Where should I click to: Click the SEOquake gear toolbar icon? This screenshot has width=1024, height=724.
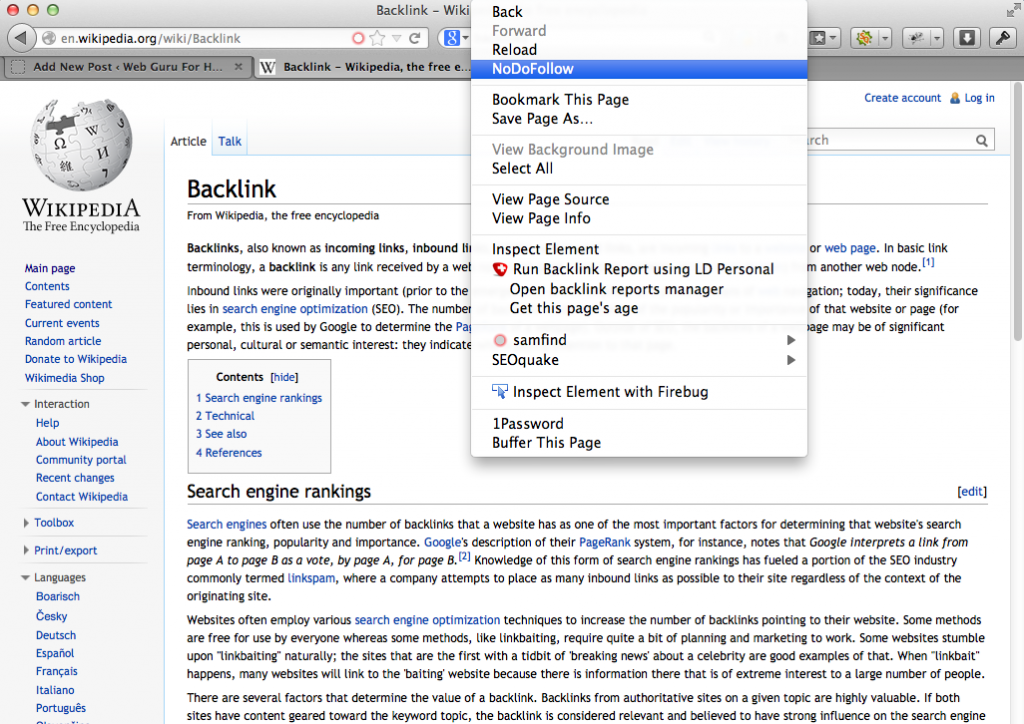pos(865,39)
